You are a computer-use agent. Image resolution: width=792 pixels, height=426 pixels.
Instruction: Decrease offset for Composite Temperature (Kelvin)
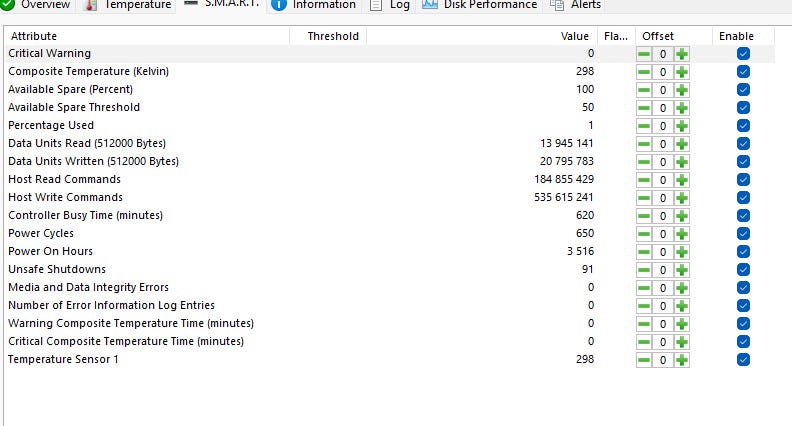point(644,72)
